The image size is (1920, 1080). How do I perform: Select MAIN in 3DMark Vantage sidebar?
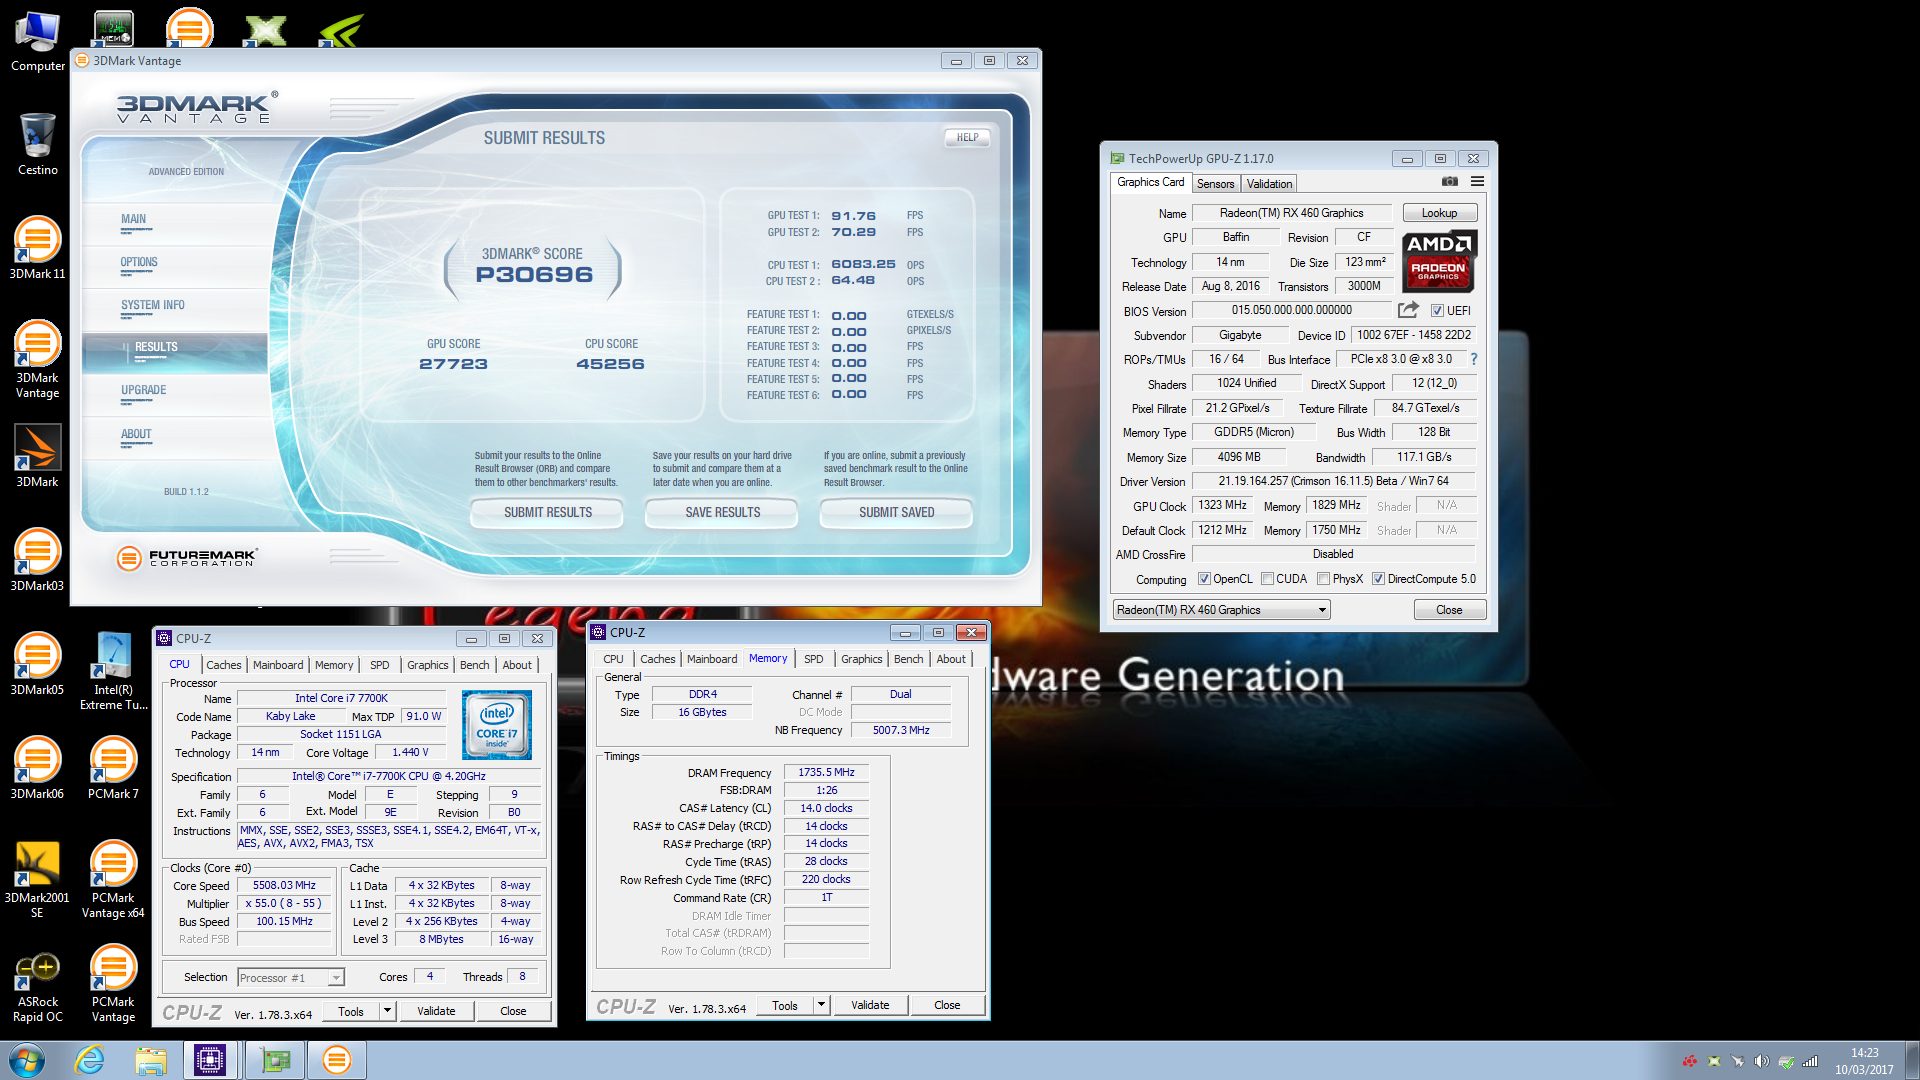133,219
